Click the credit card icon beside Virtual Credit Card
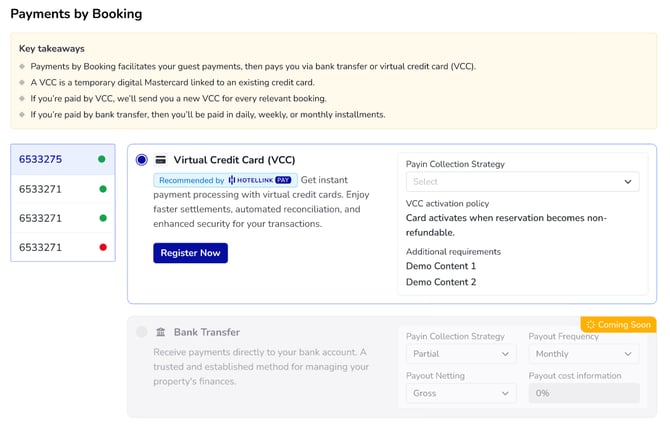The image size is (670, 431). [160, 160]
